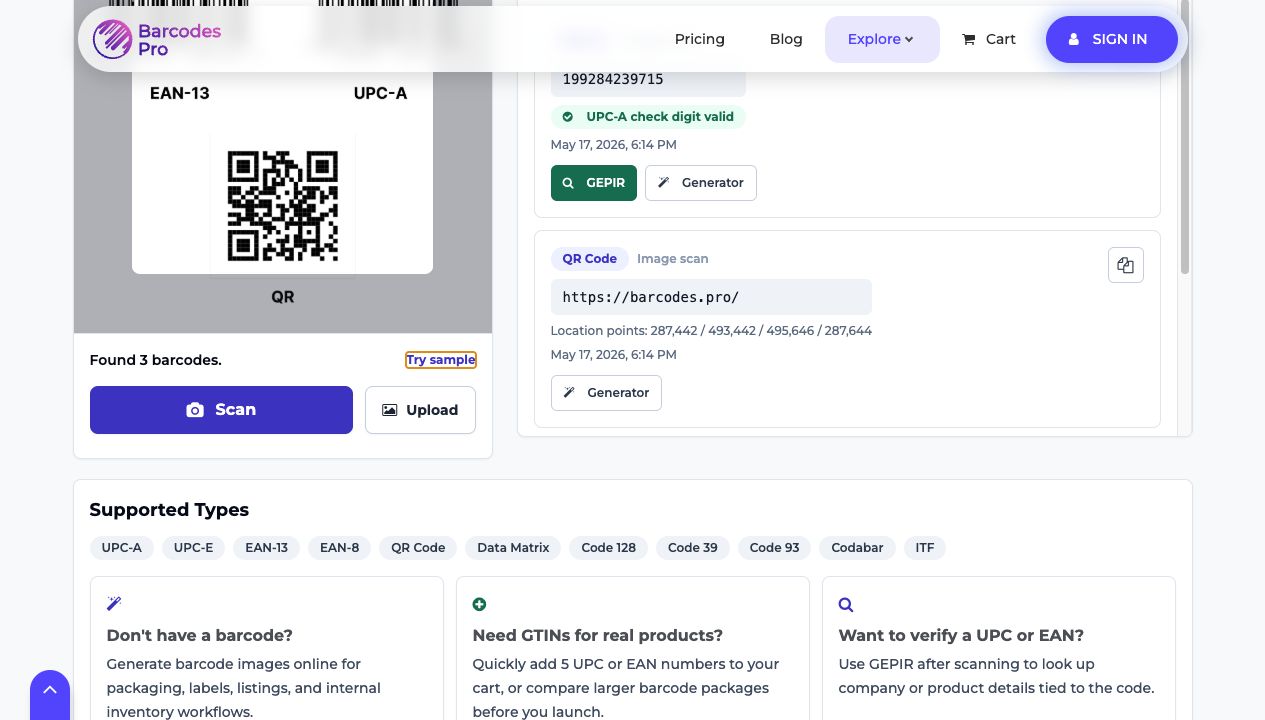Viewport: 1265px width, 720px height.
Task: Open Generator for the QR Code result
Action: [606, 393]
